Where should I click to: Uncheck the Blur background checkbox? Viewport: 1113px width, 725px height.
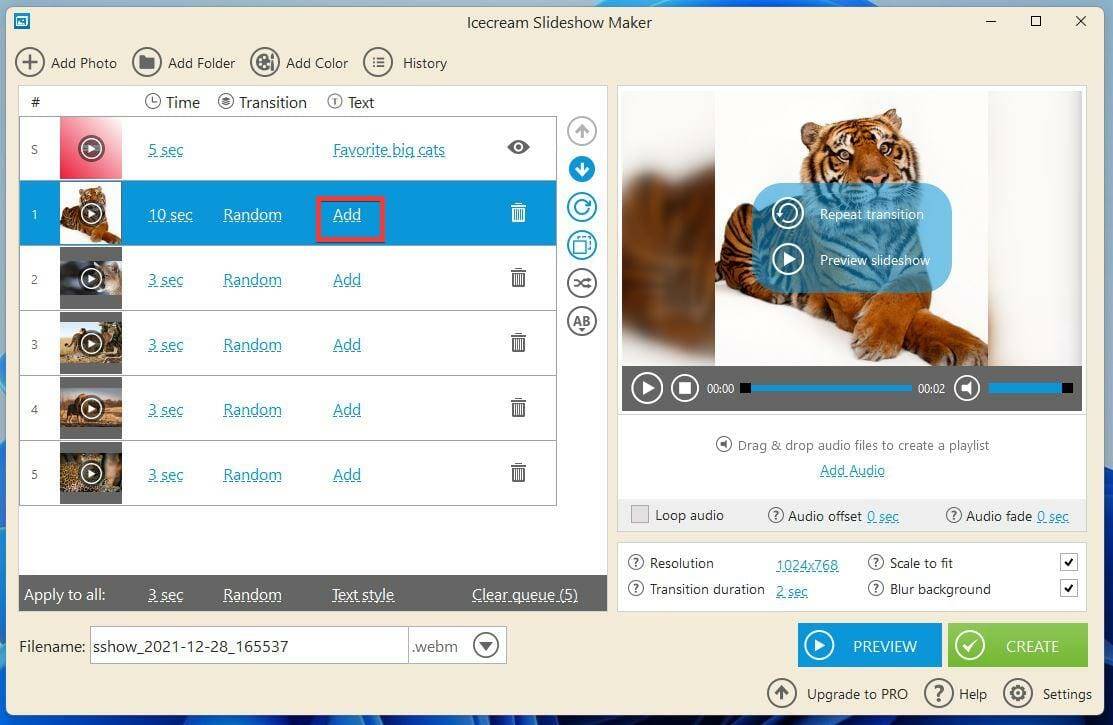pyautogui.click(x=1069, y=588)
